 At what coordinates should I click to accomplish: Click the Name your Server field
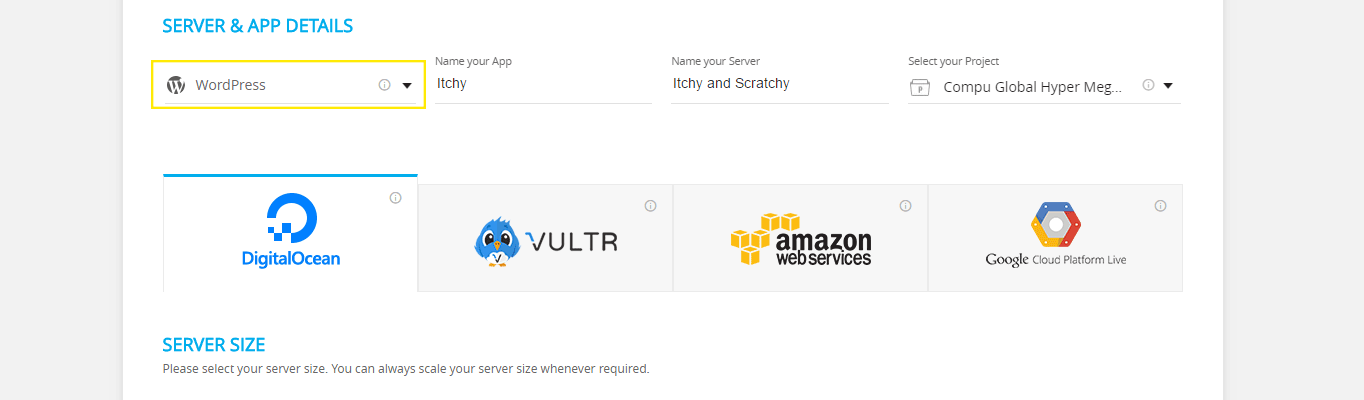[x=780, y=84]
